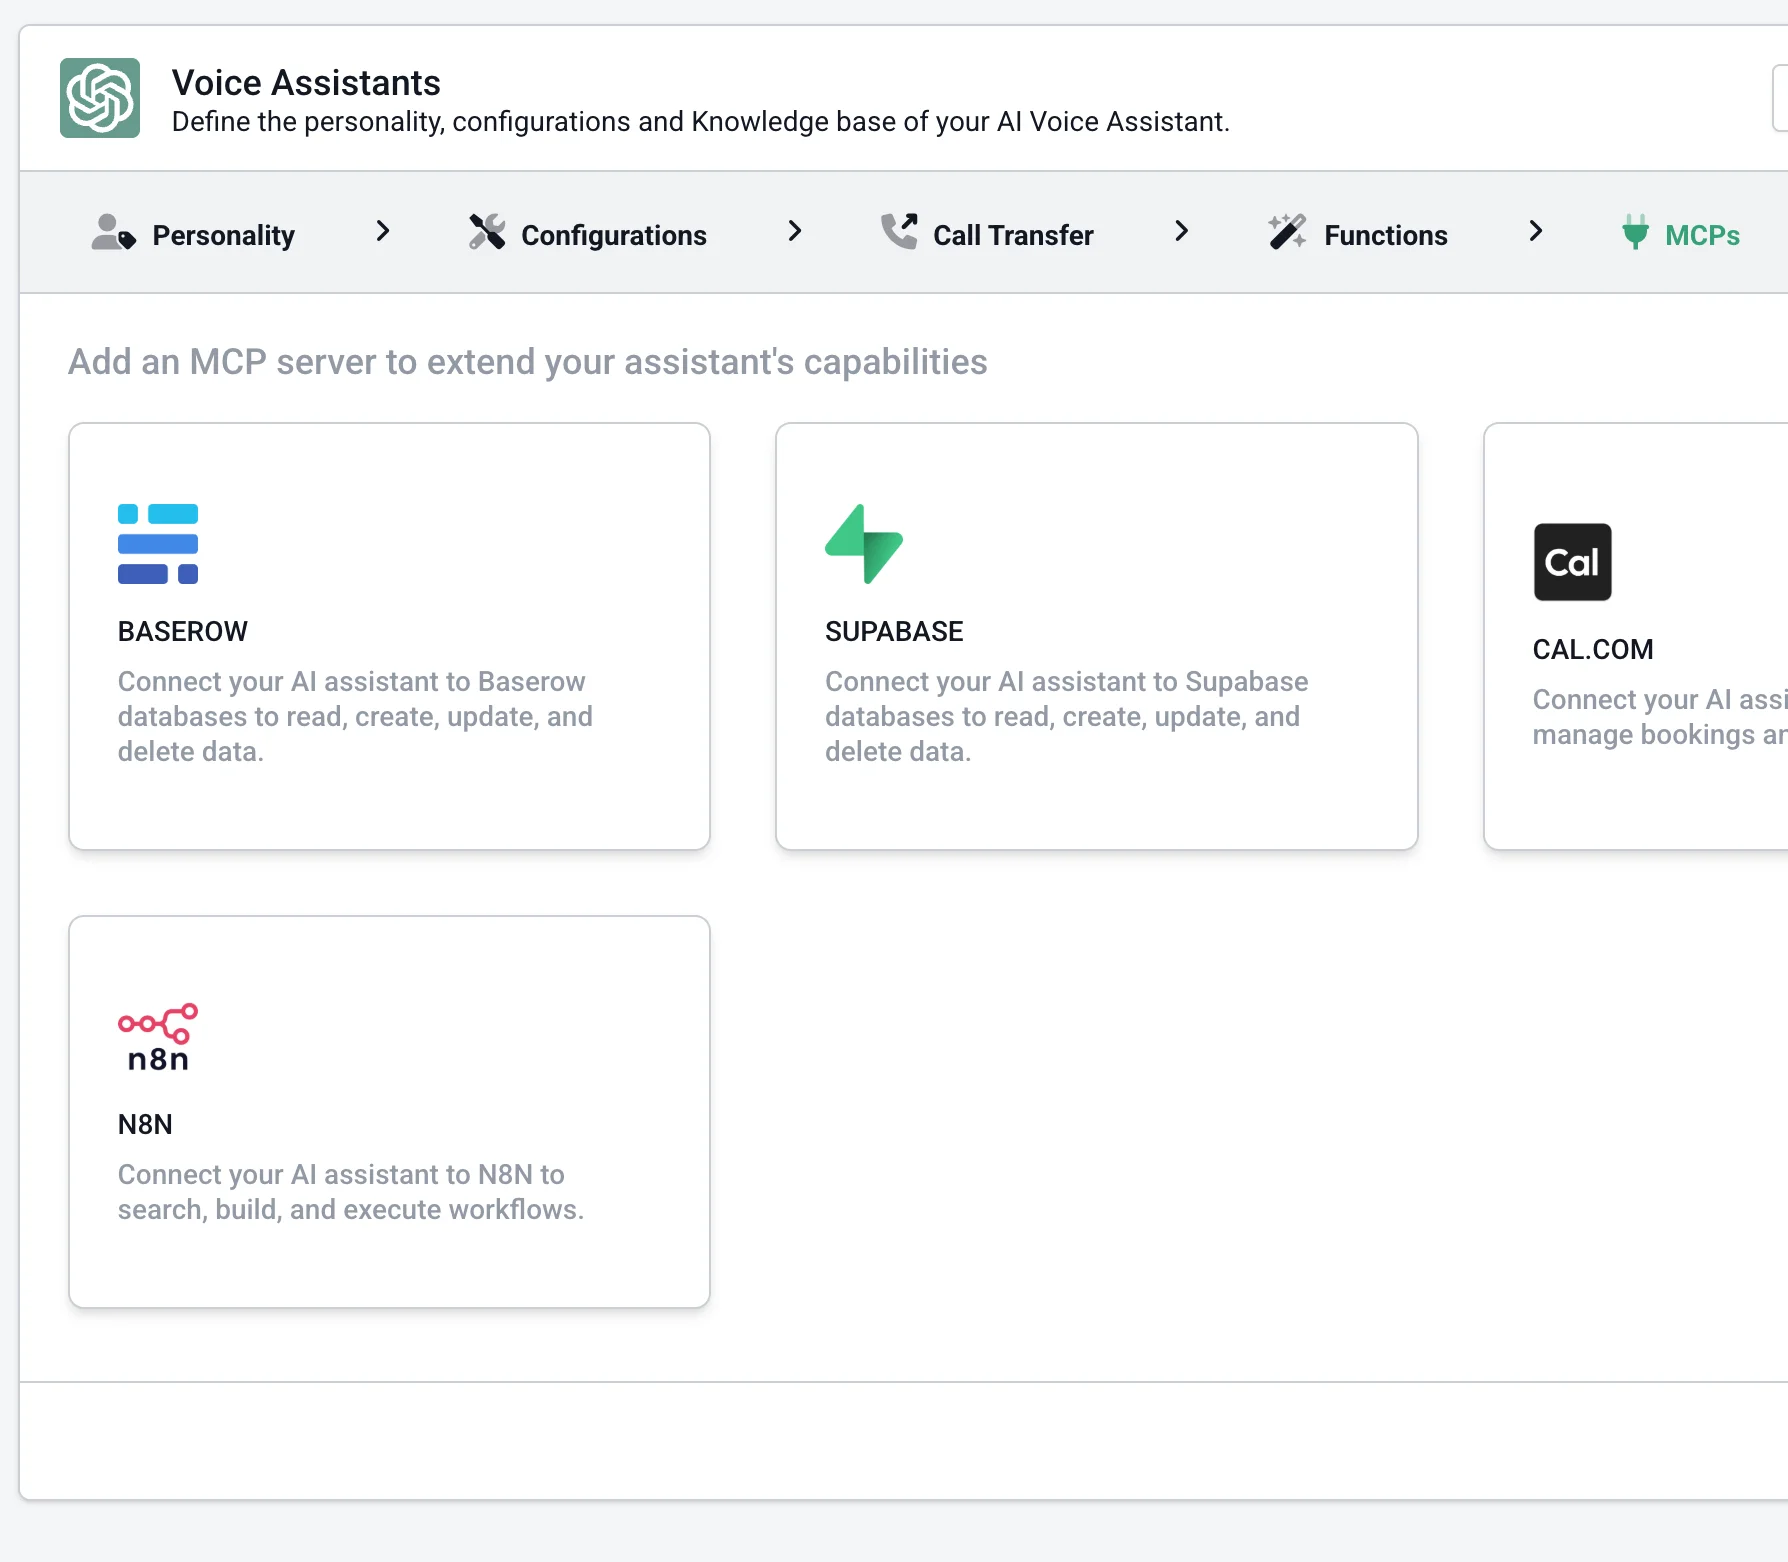Click the MCPs green plug icon
This screenshot has height=1562, width=1788.
pos(1635,232)
